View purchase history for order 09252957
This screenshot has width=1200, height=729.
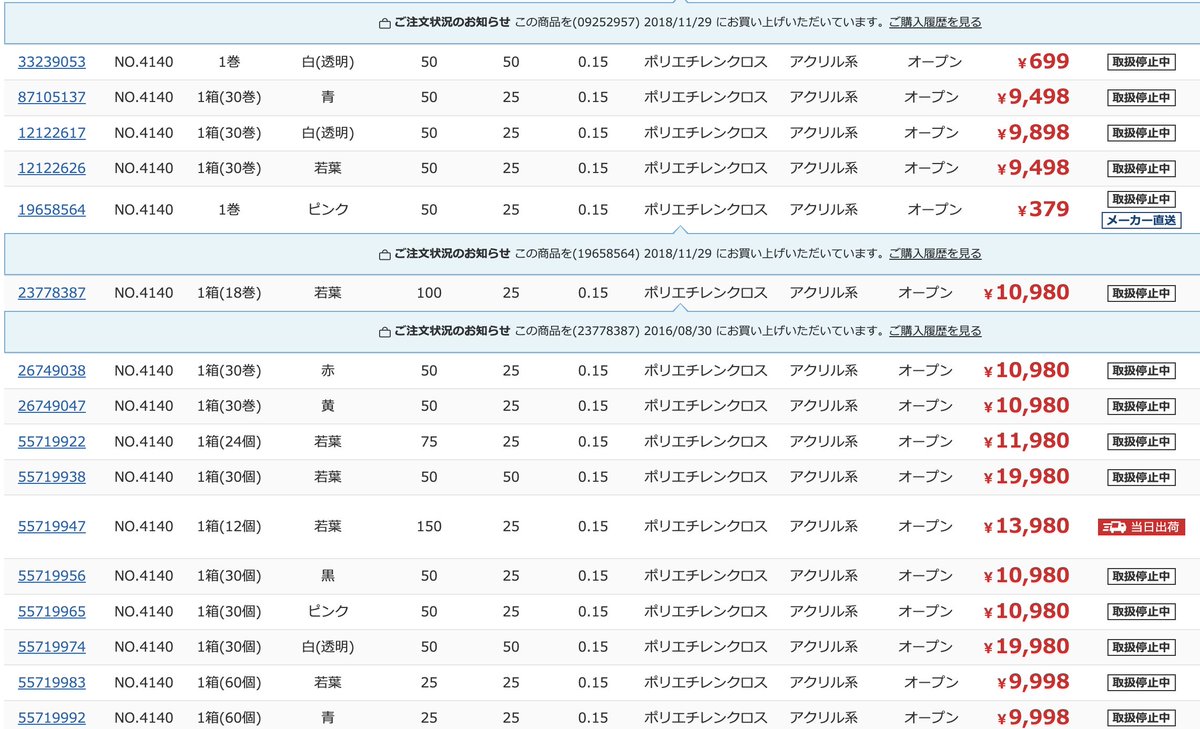pos(934,22)
